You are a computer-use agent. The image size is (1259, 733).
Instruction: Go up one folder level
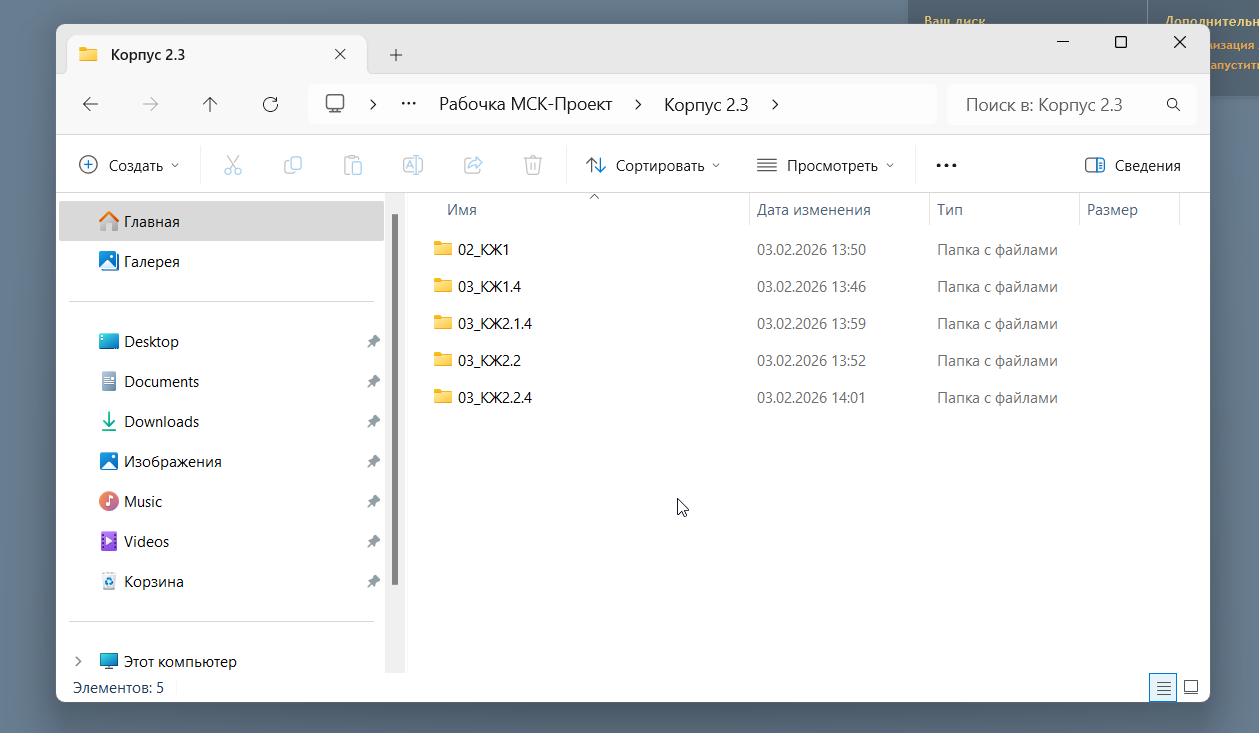[210, 104]
